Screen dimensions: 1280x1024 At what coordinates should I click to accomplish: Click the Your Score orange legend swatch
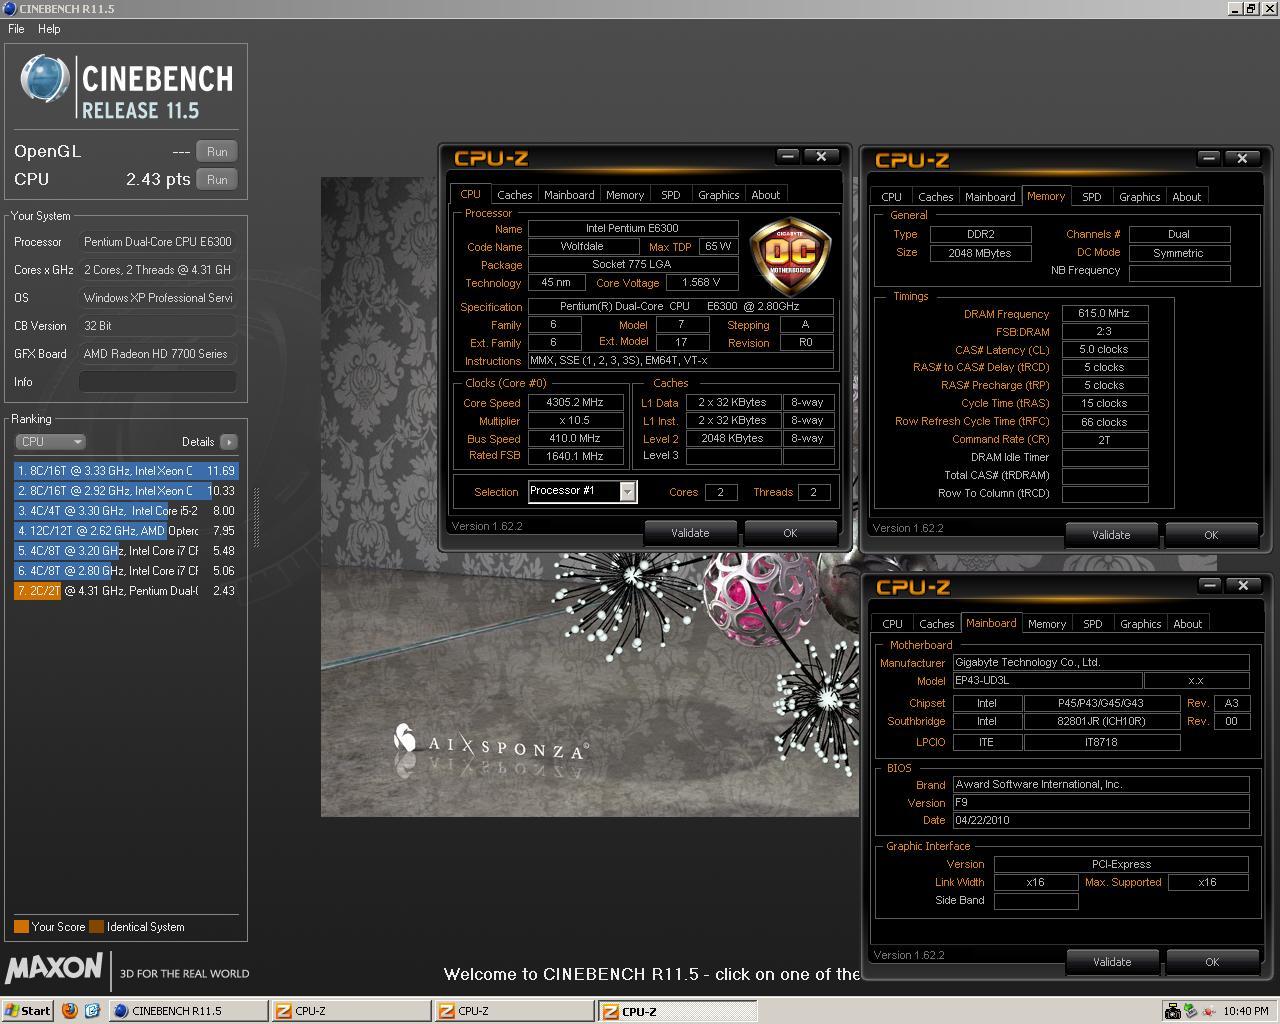(21, 926)
